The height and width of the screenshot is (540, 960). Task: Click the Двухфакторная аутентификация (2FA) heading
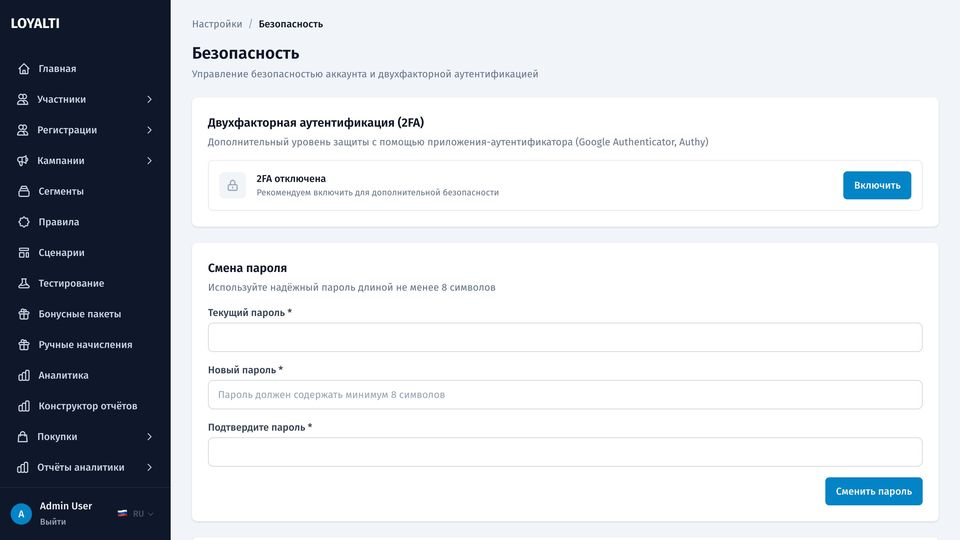pos(316,122)
